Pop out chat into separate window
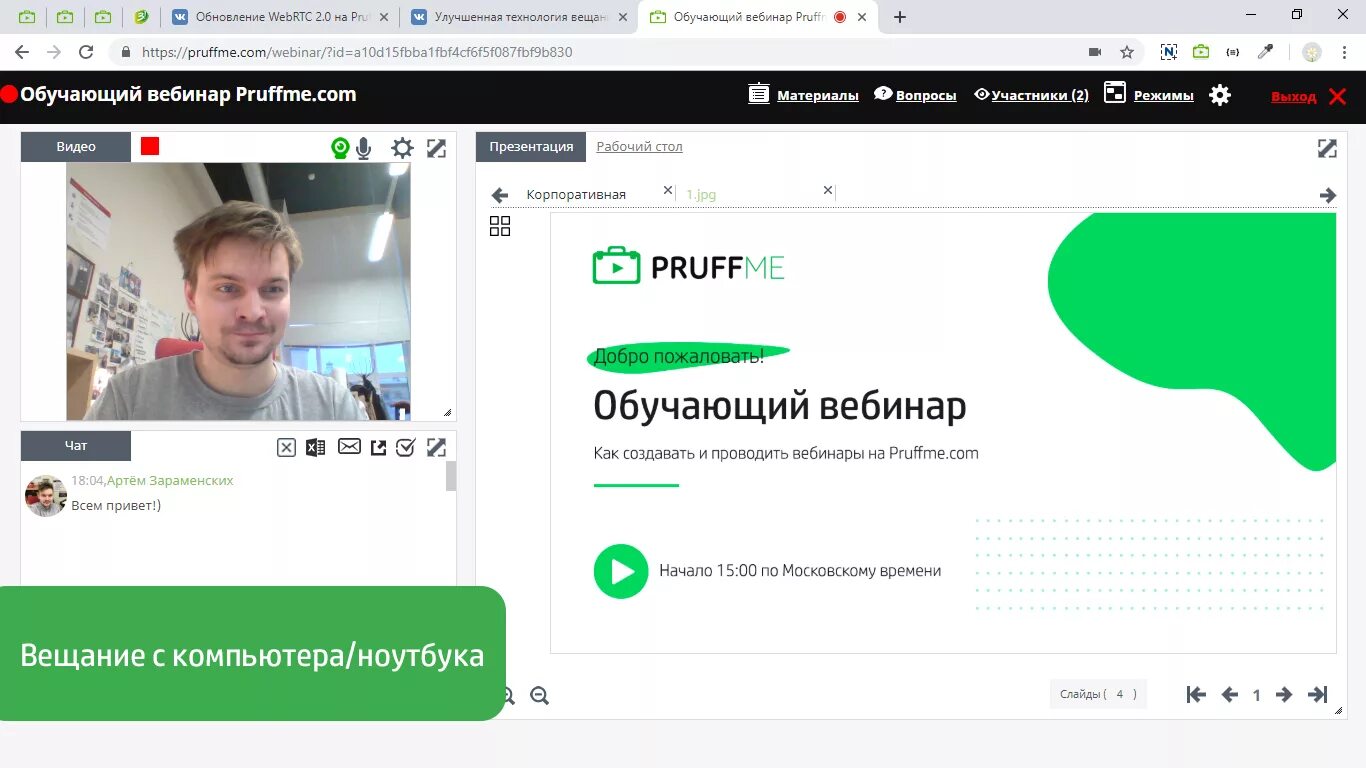The image size is (1366, 768). pos(378,448)
